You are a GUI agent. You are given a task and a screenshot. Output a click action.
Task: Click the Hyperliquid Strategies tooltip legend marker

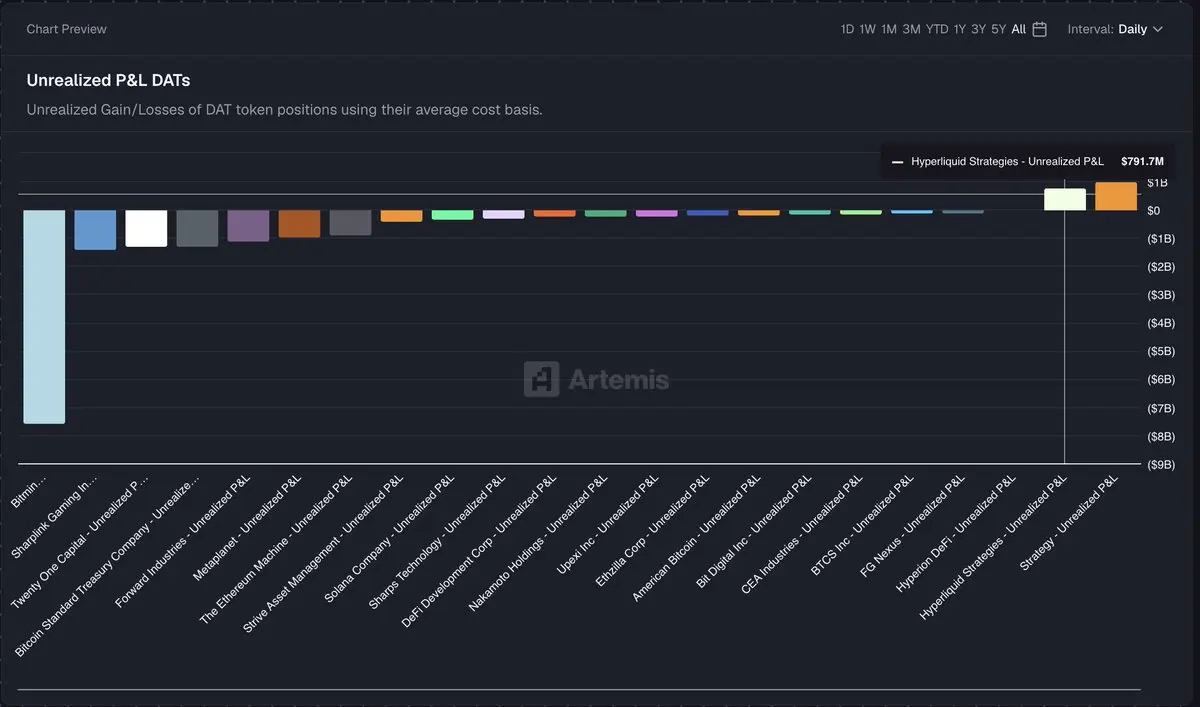pyautogui.click(x=897, y=161)
